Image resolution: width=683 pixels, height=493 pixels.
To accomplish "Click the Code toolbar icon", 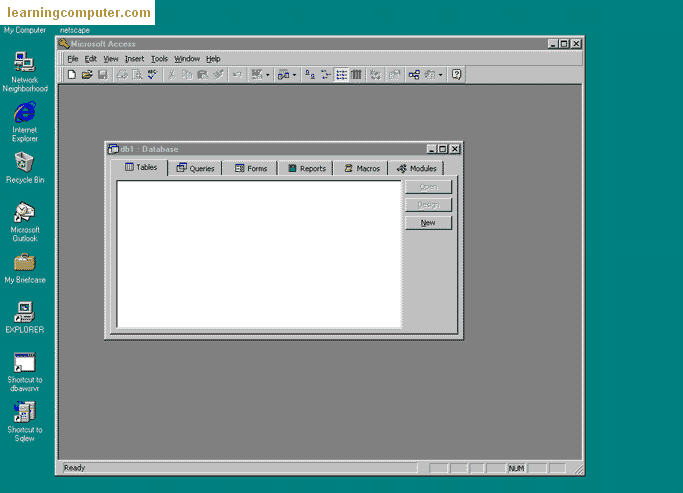I will (x=375, y=75).
